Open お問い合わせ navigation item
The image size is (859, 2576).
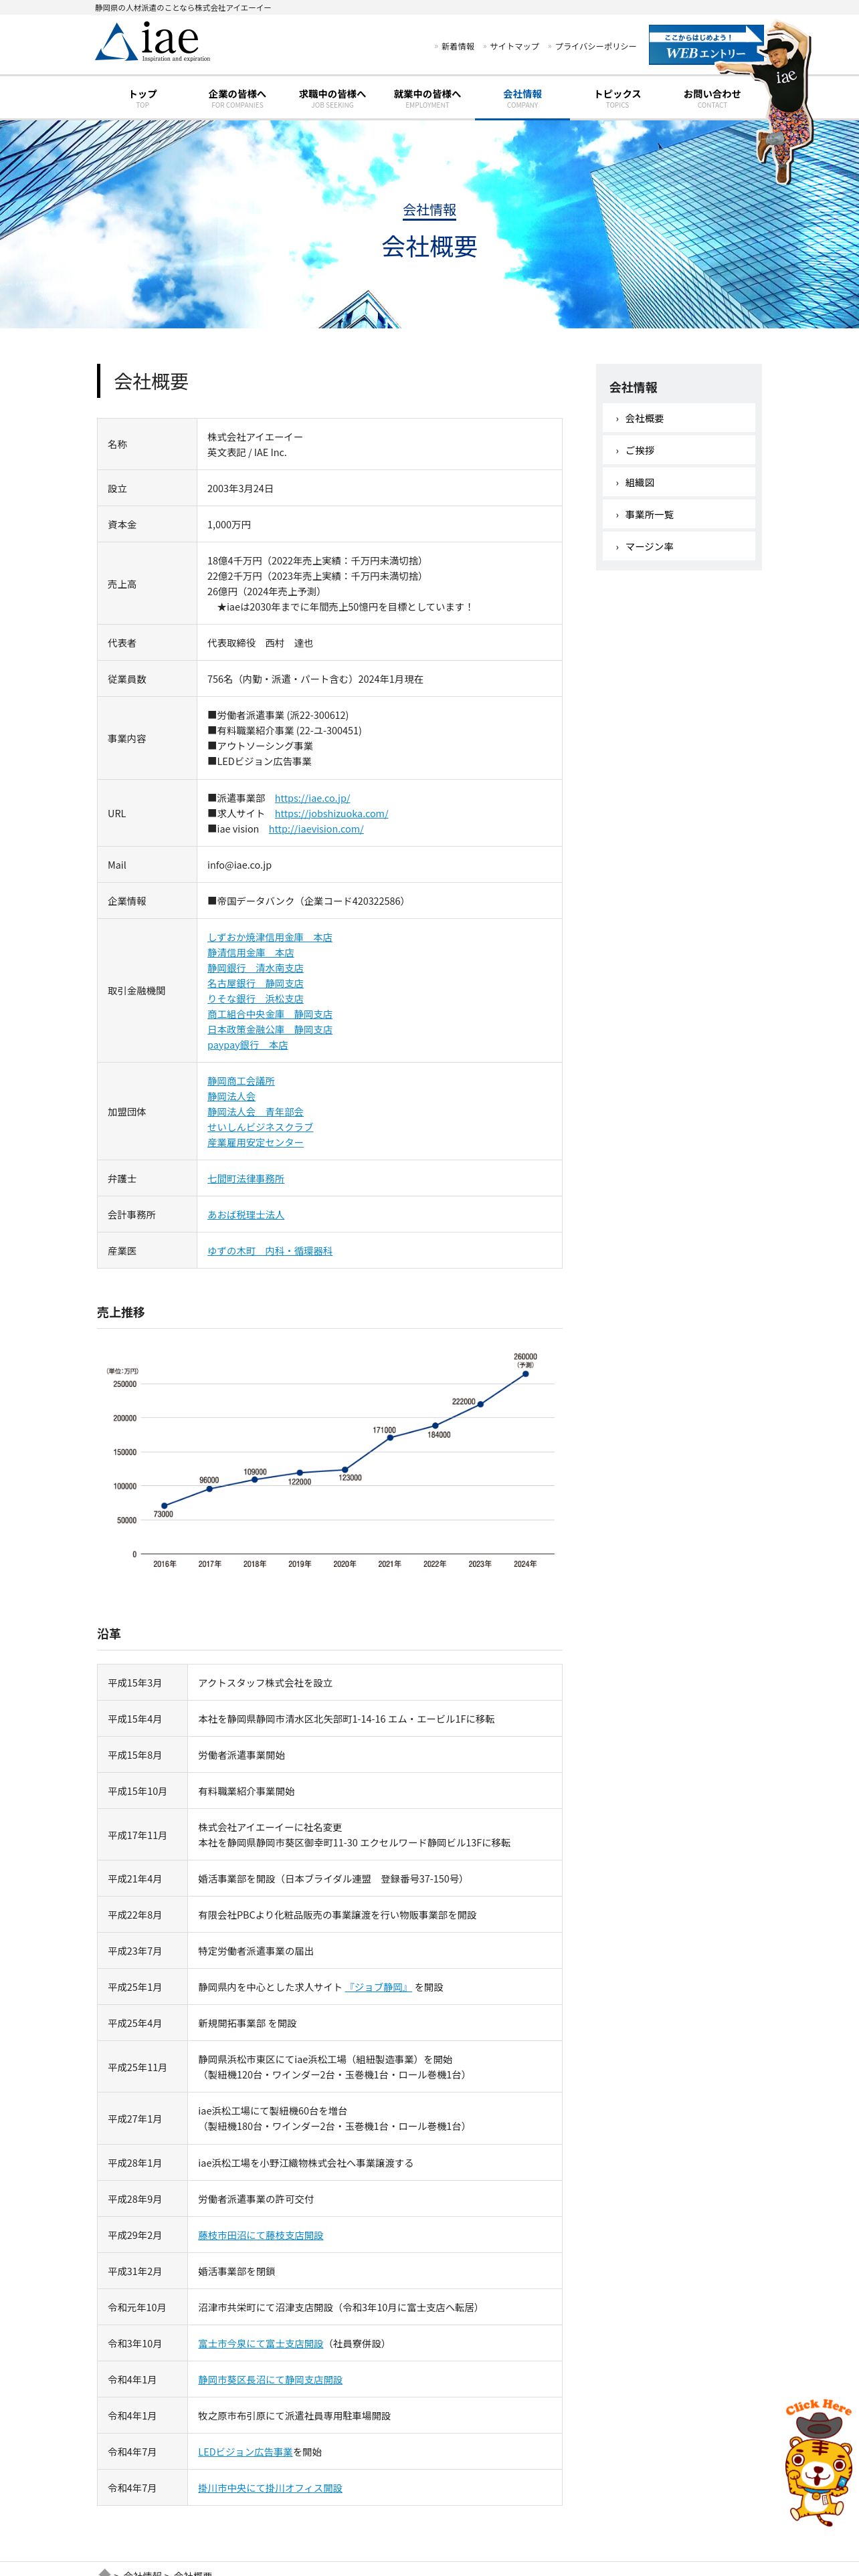[712, 98]
